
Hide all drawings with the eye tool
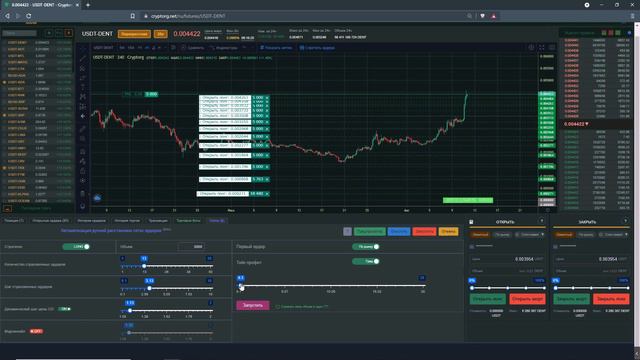pyautogui.click(x=83, y=180)
